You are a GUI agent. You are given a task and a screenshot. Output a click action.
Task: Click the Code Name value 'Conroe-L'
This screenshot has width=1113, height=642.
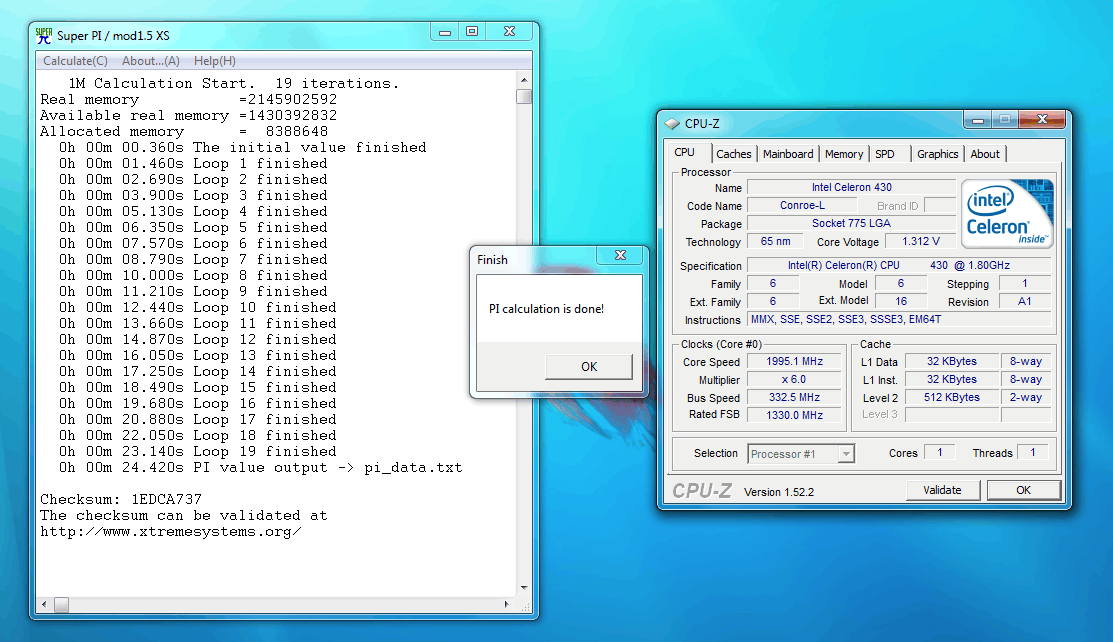(802, 205)
